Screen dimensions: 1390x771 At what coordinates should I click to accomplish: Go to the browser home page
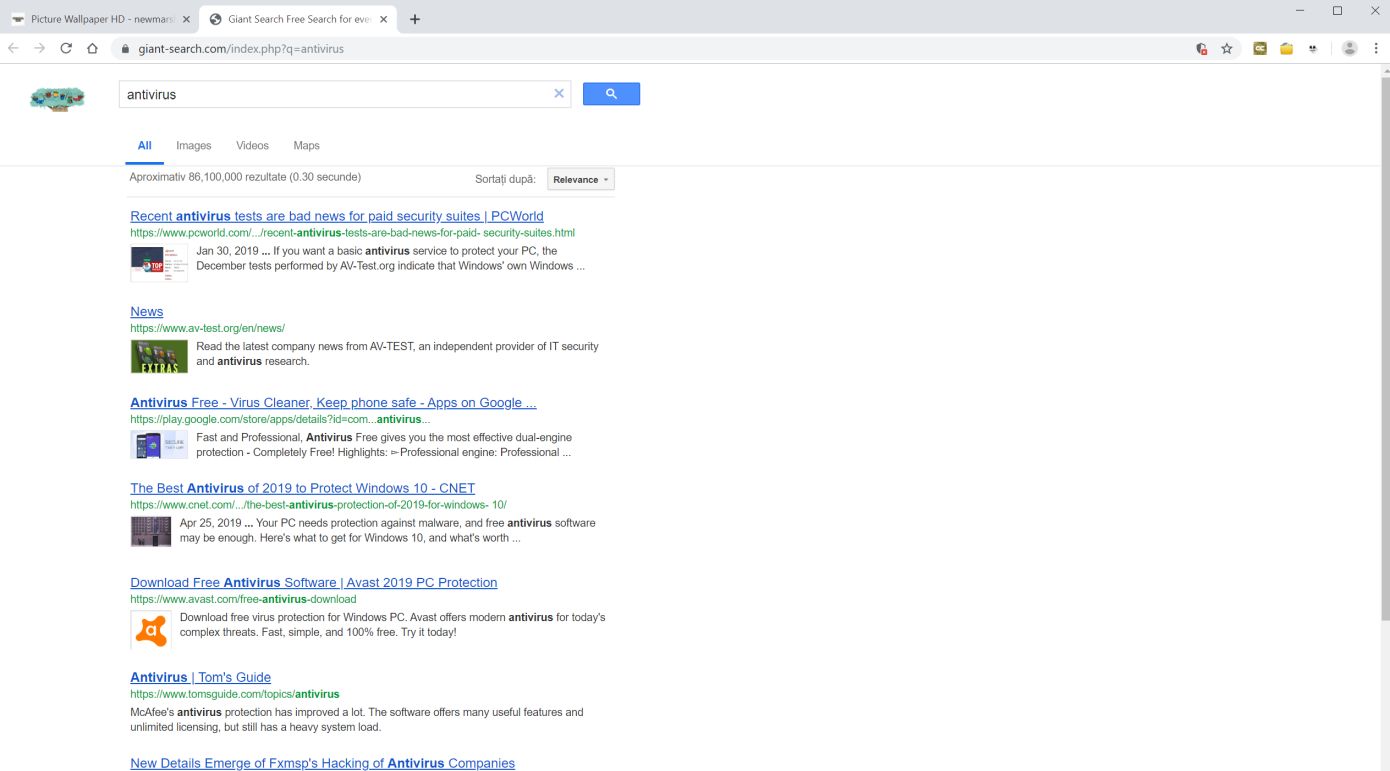(92, 48)
